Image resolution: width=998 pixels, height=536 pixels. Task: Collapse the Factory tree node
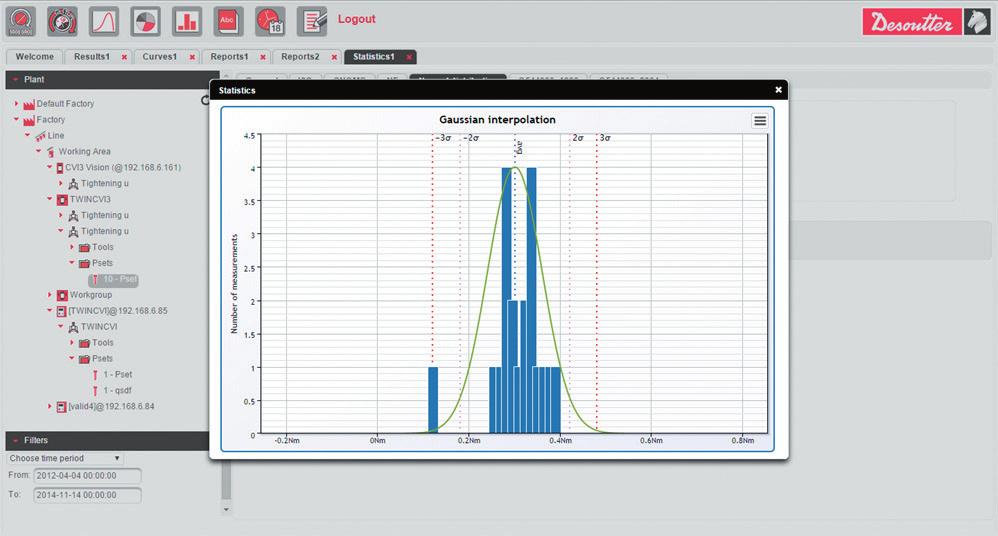17,119
